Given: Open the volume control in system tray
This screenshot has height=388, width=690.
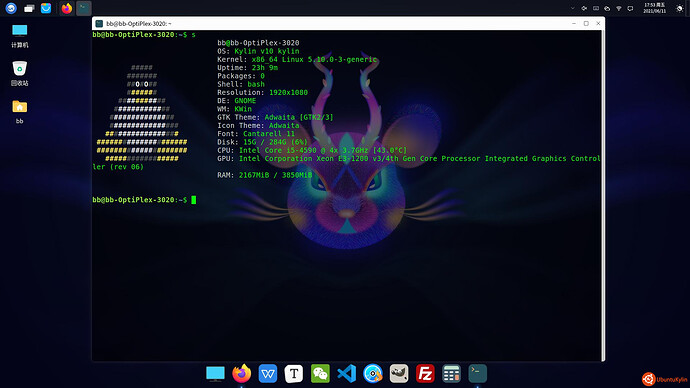Looking at the screenshot, I should pyautogui.click(x=584, y=8).
